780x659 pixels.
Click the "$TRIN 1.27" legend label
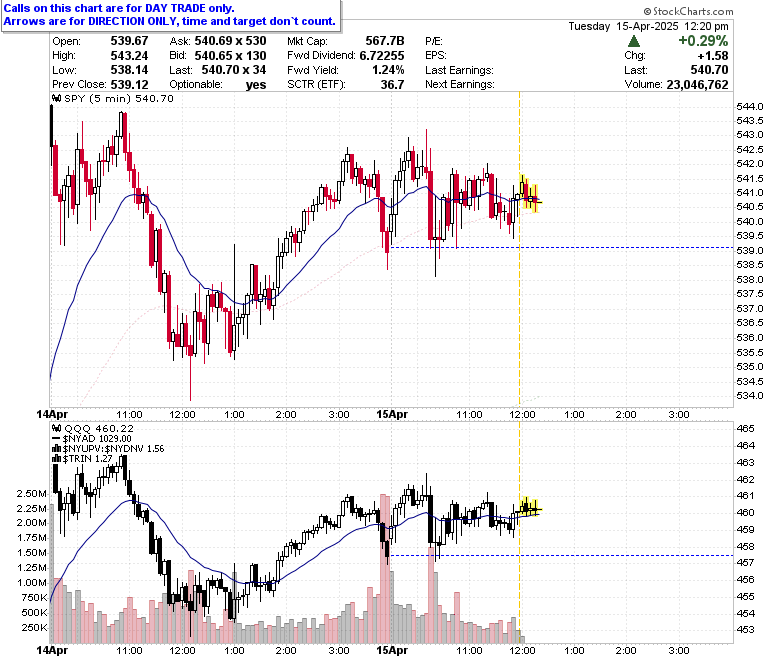point(88,459)
